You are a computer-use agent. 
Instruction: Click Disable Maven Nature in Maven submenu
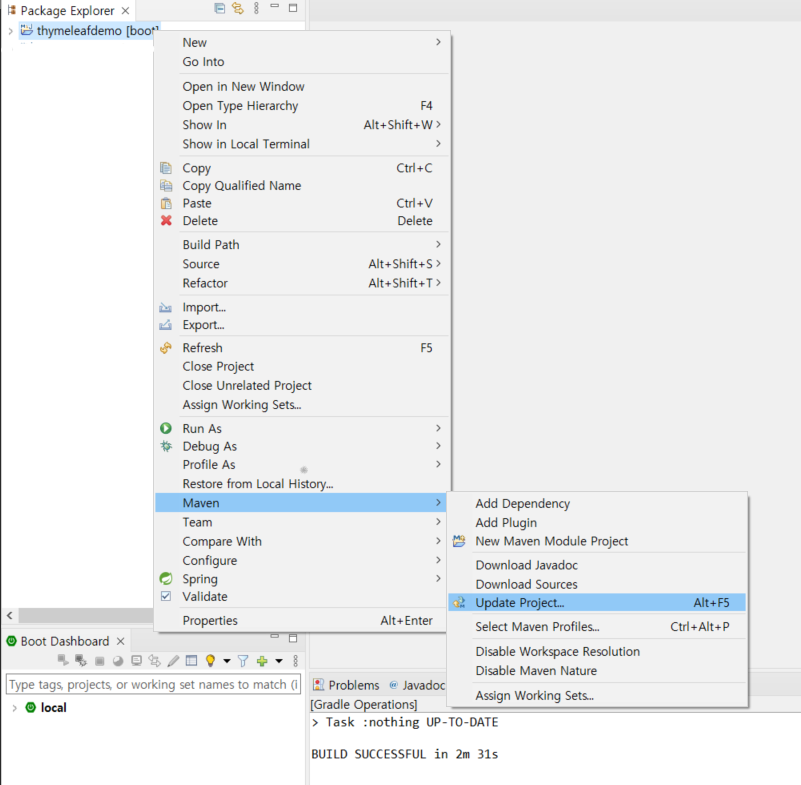[597, 671]
